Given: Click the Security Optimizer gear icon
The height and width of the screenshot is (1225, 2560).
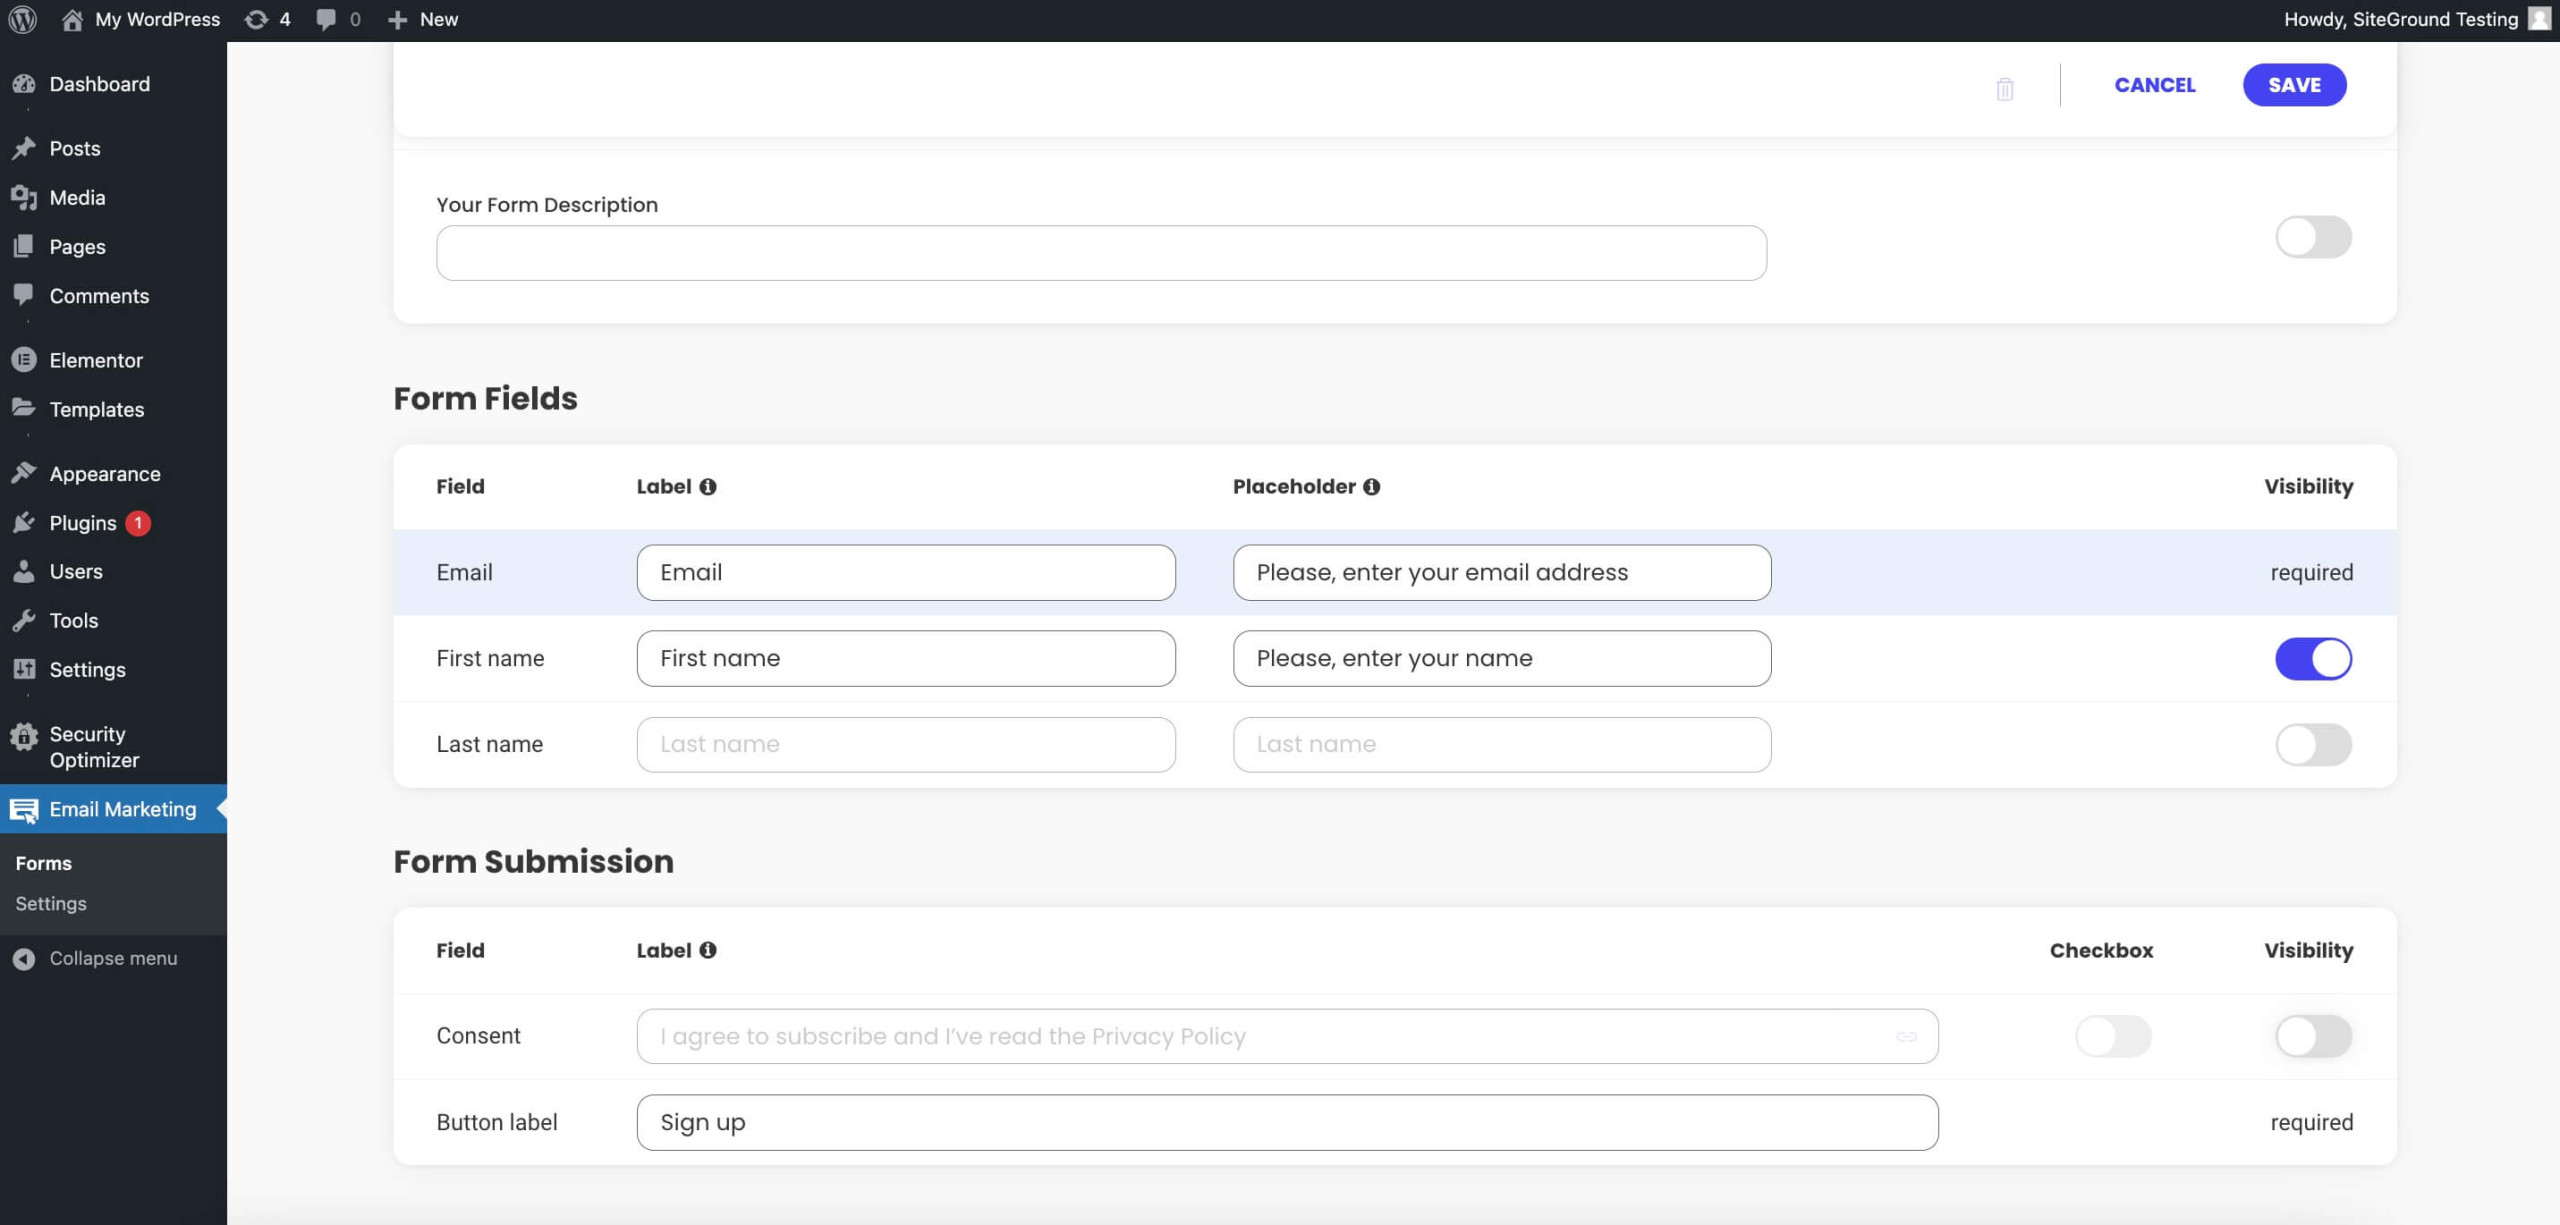Looking at the screenshot, I should [24, 737].
